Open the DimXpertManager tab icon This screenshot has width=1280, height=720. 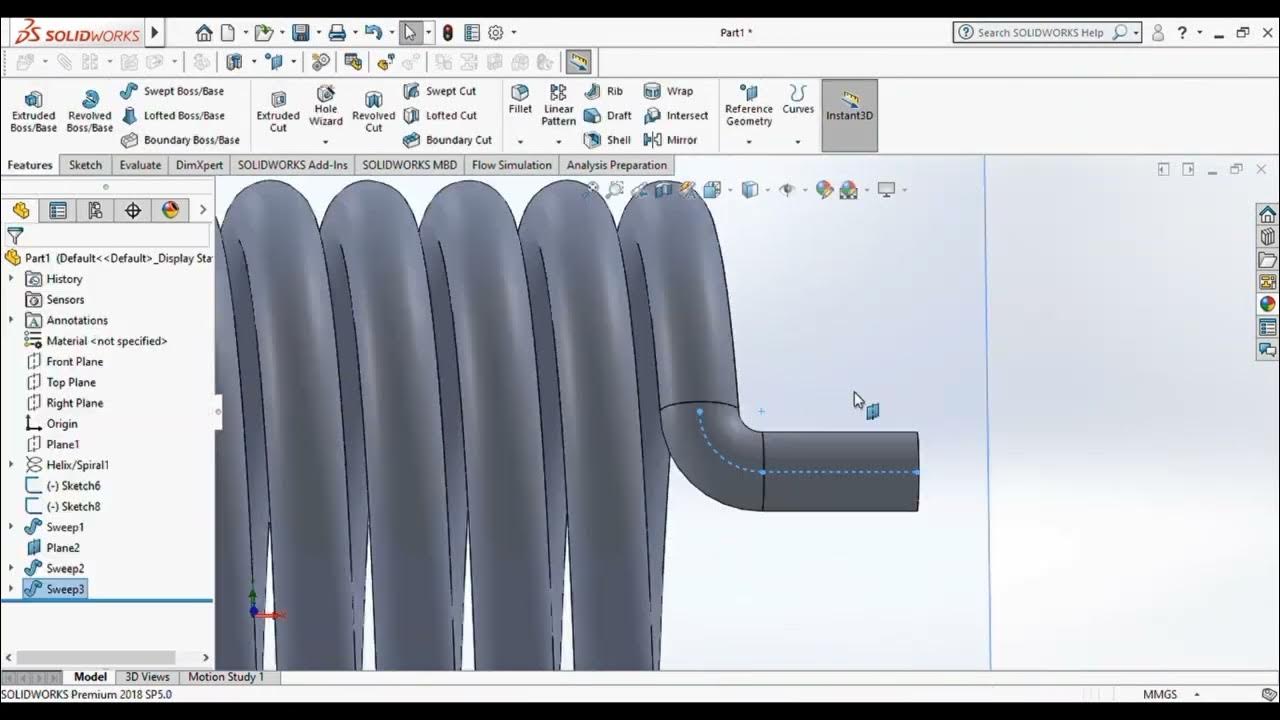tap(133, 210)
